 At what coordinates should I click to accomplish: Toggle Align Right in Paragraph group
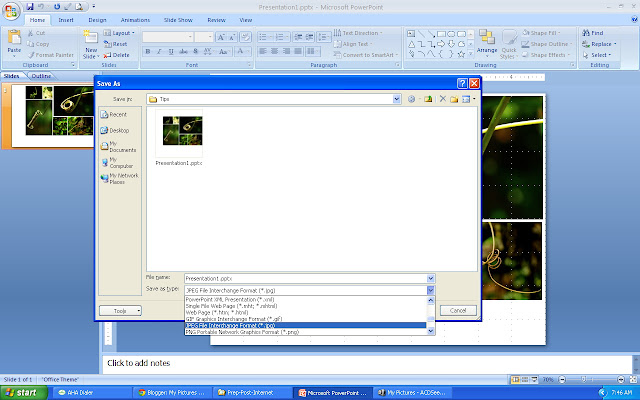coord(287,51)
